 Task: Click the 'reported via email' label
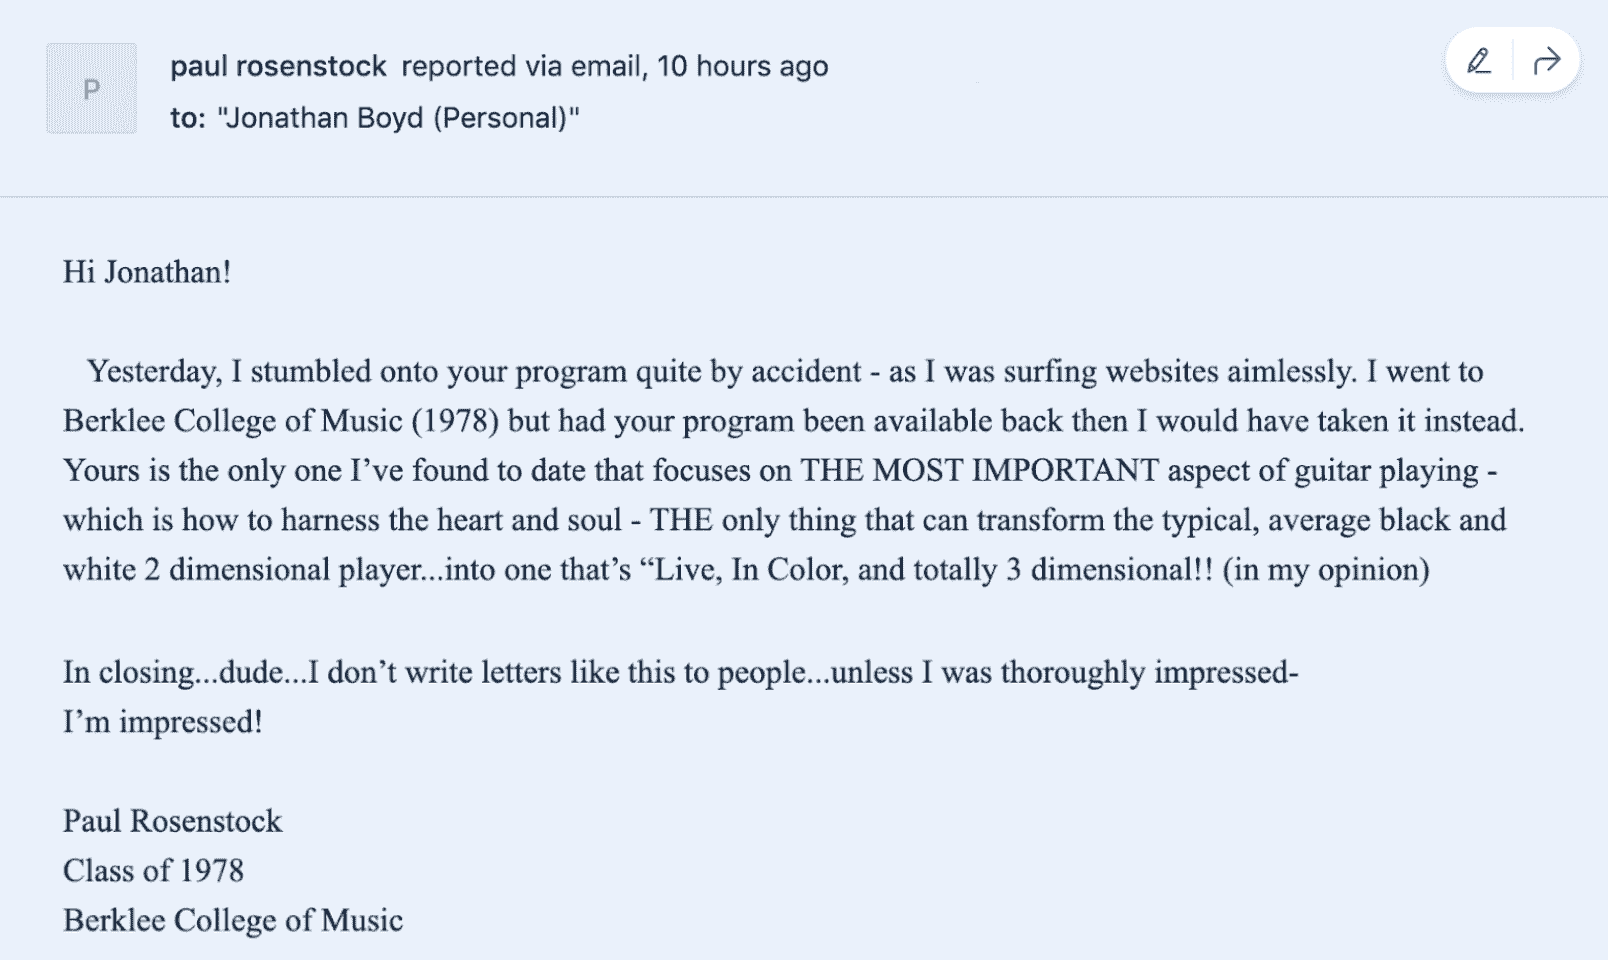click(x=520, y=66)
